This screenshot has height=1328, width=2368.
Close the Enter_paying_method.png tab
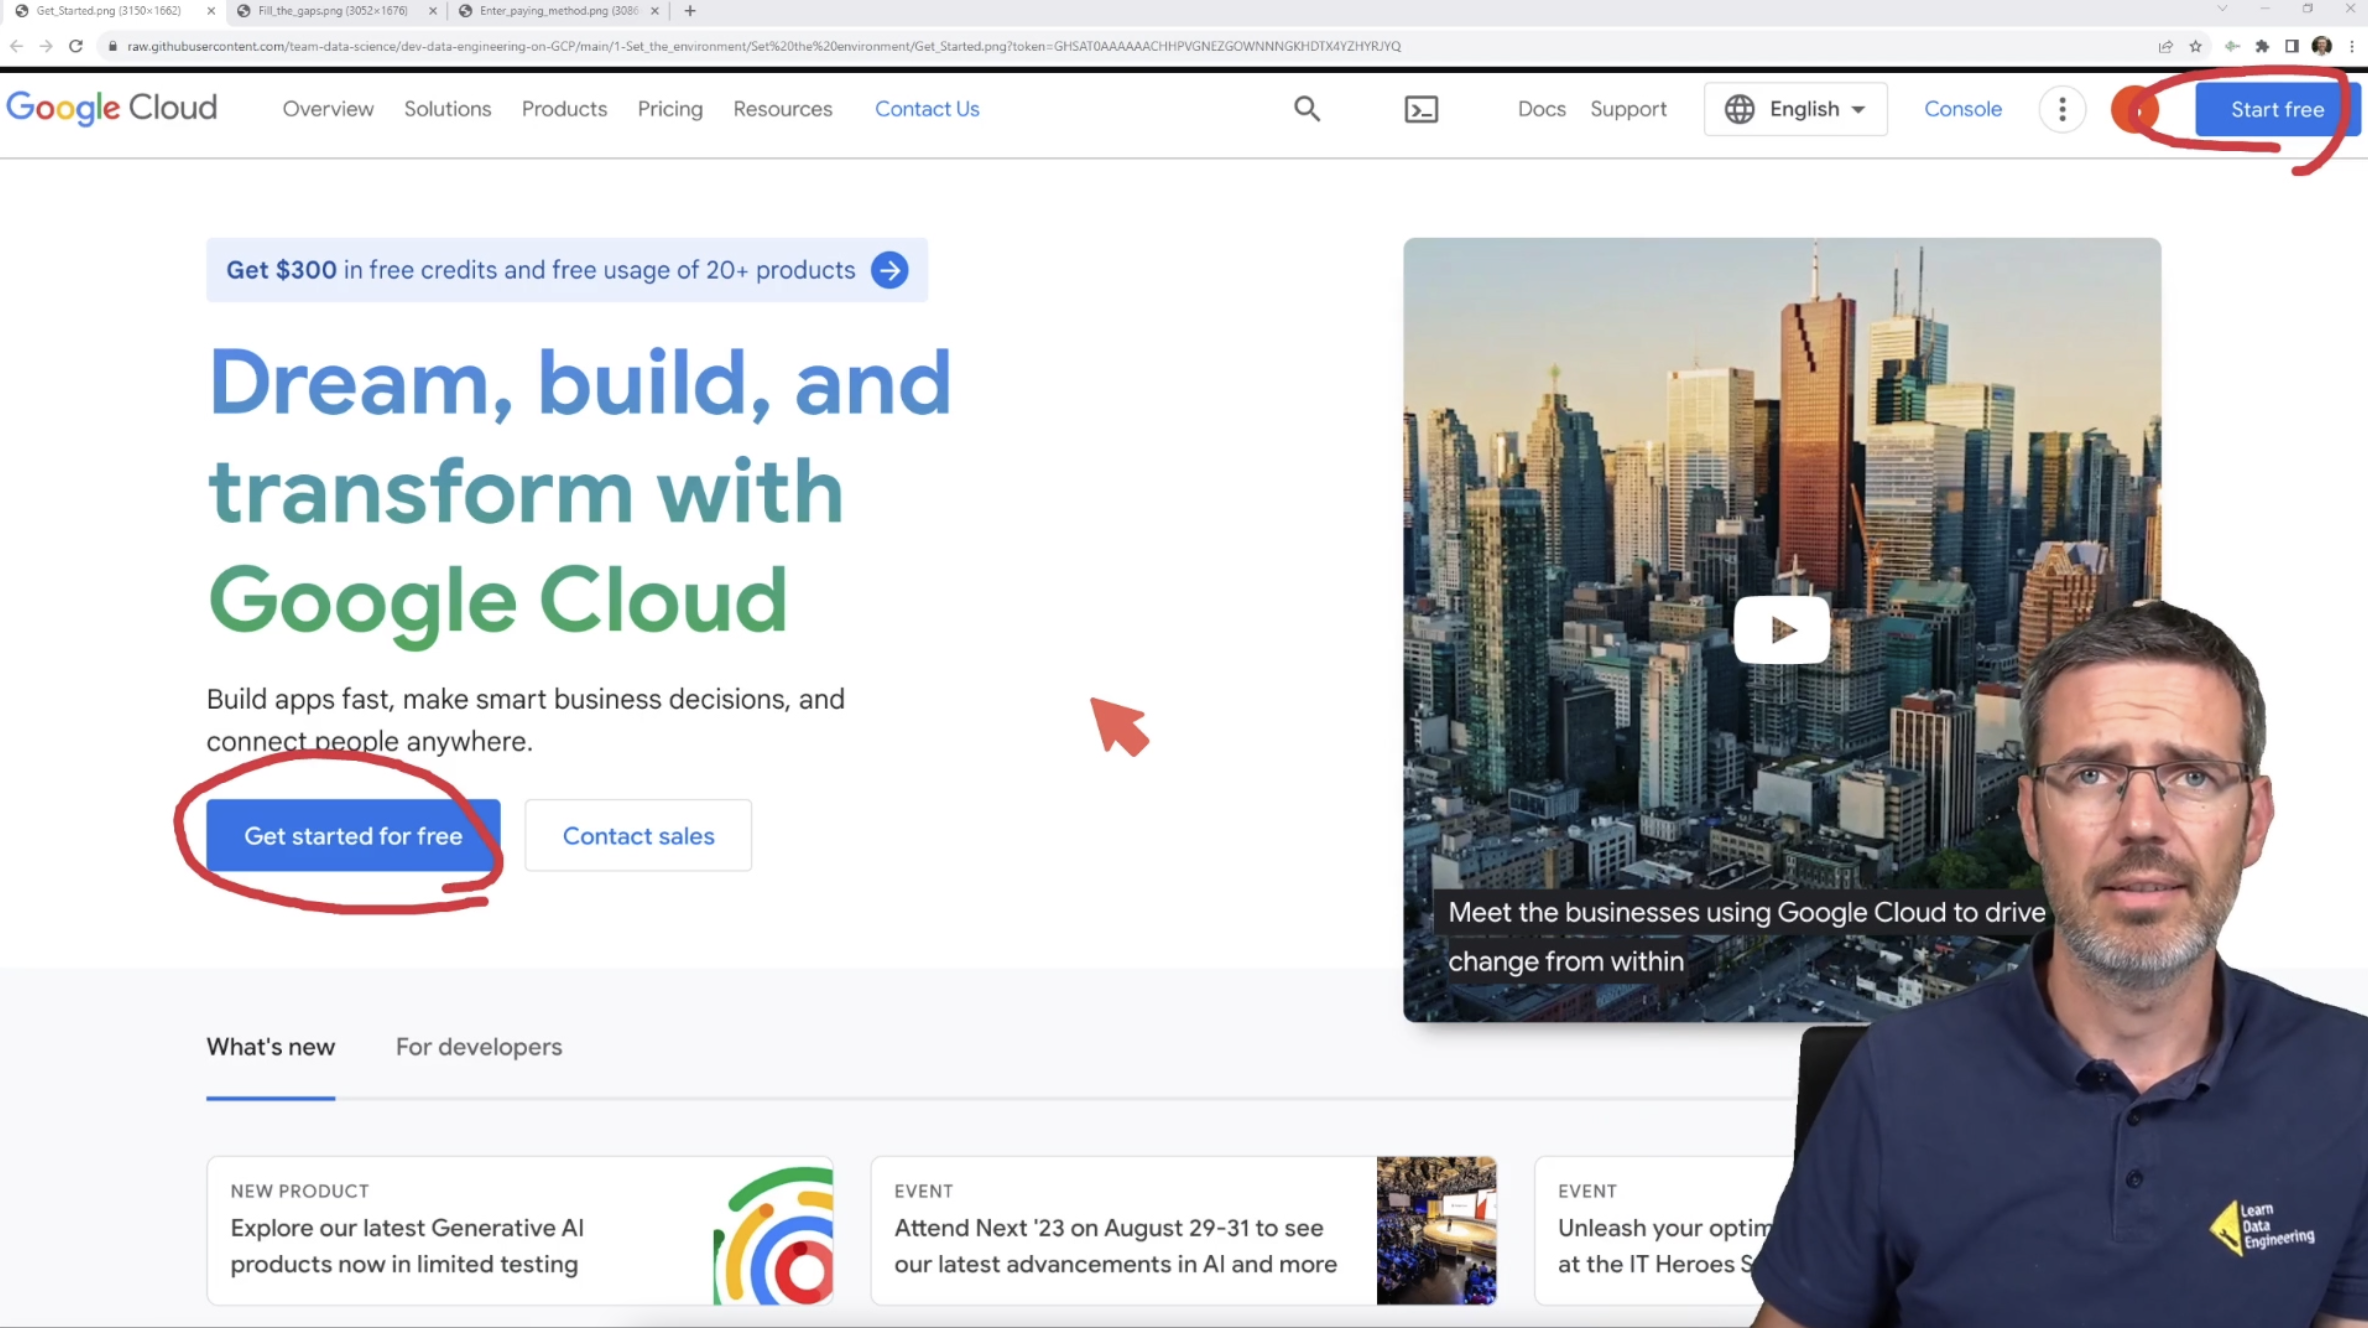(x=655, y=11)
